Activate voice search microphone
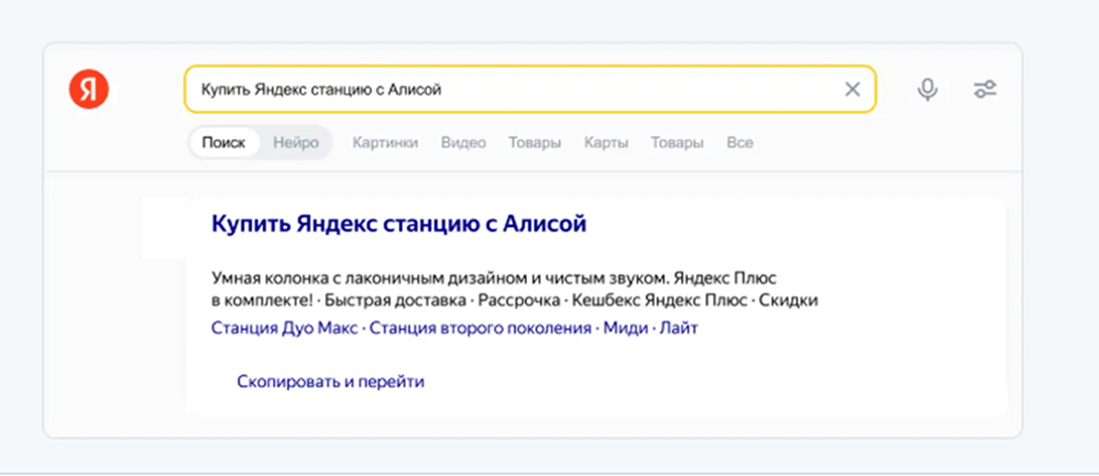Viewport: 1099px width, 476px height. (928, 90)
